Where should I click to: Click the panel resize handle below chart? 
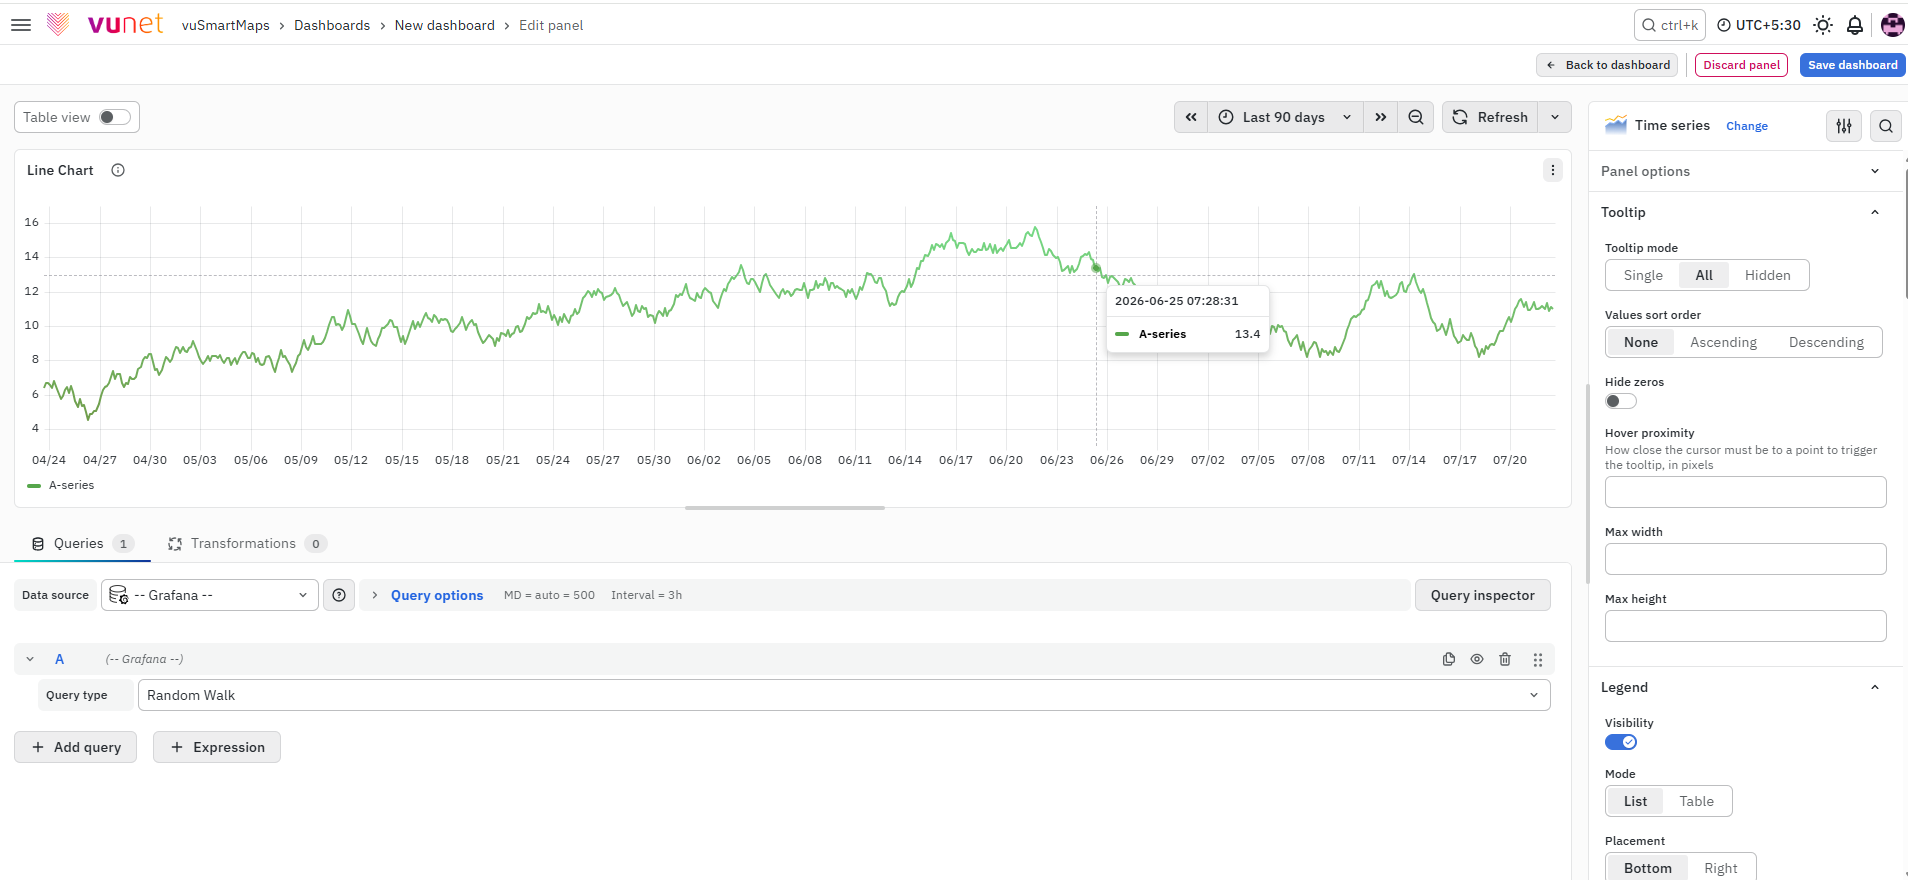[785, 508]
